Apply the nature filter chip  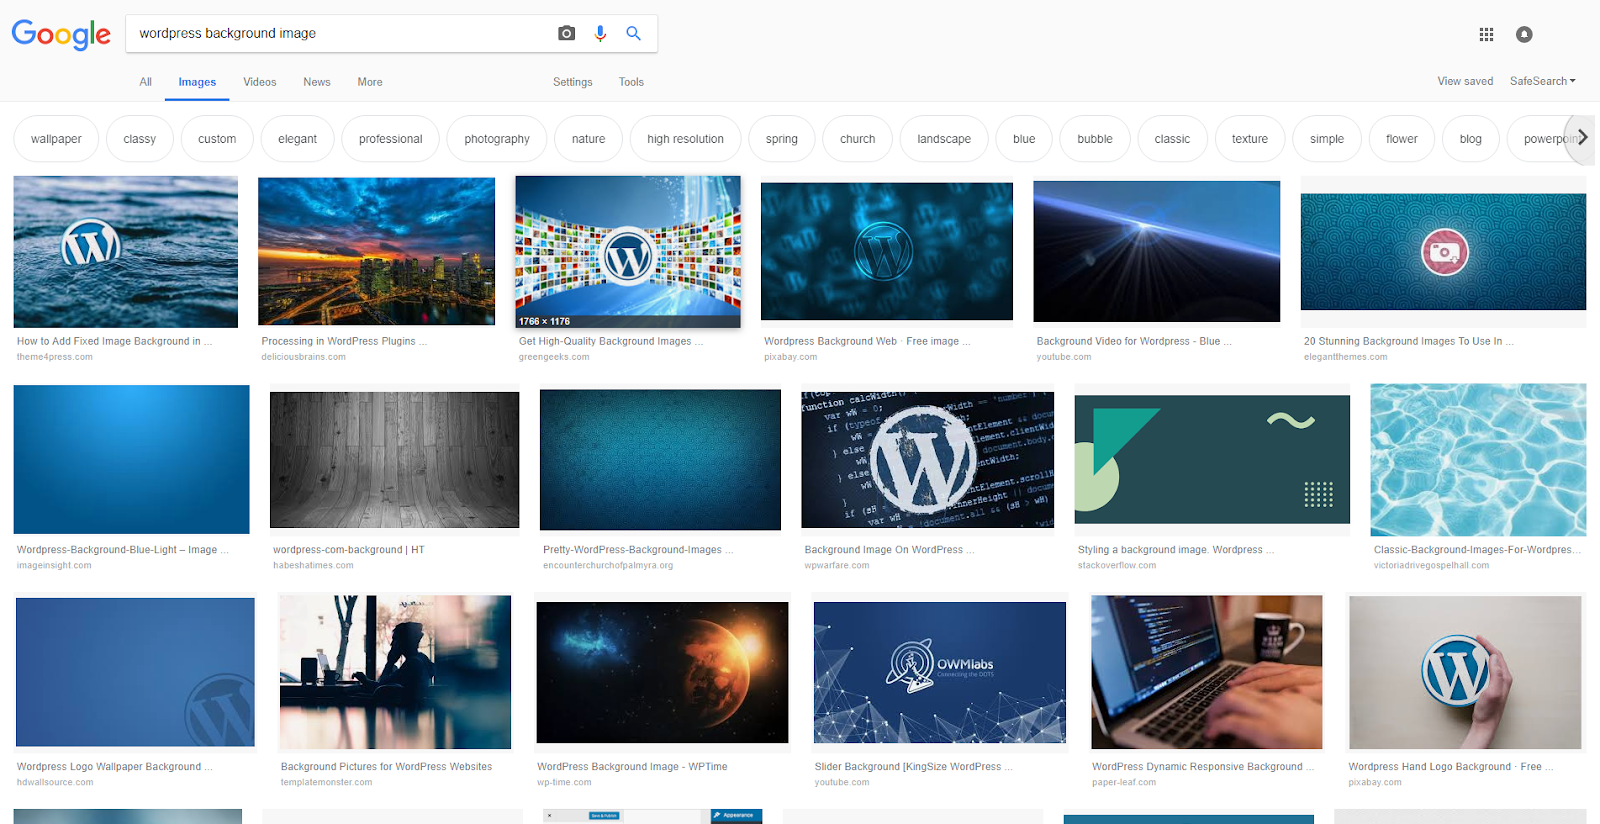[x=588, y=139]
